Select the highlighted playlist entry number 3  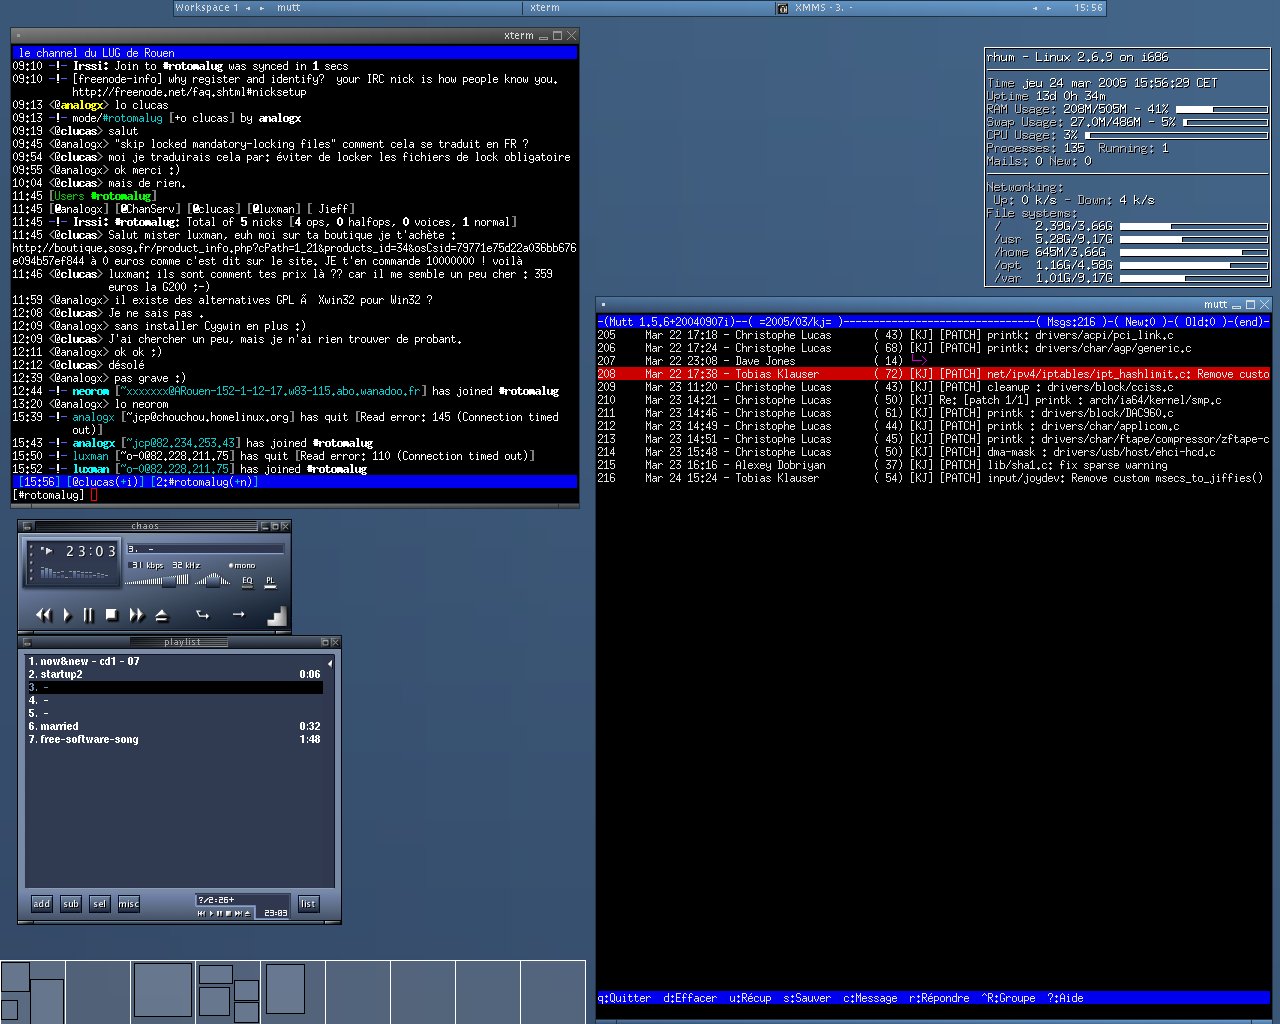(x=174, y=687)
